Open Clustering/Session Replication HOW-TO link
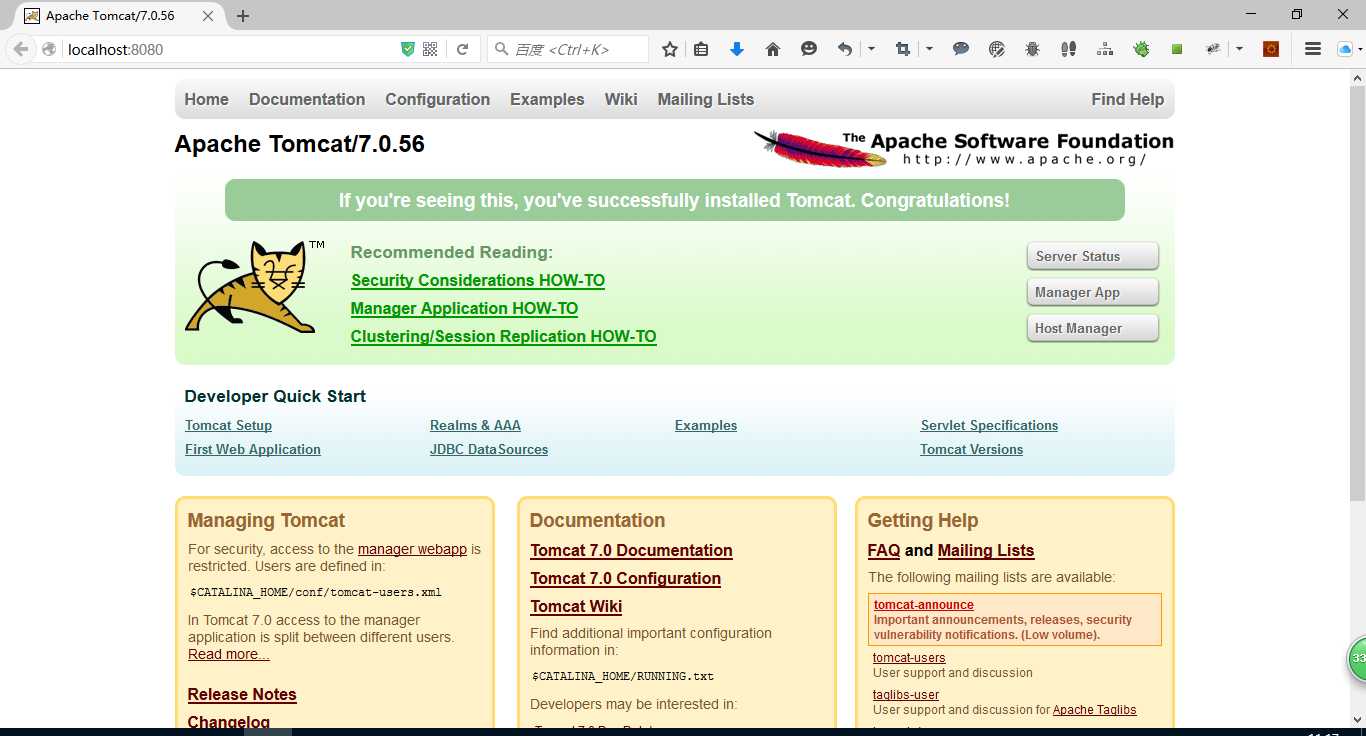This screenshot has height=736, width=1366. [x=503, y=337]
